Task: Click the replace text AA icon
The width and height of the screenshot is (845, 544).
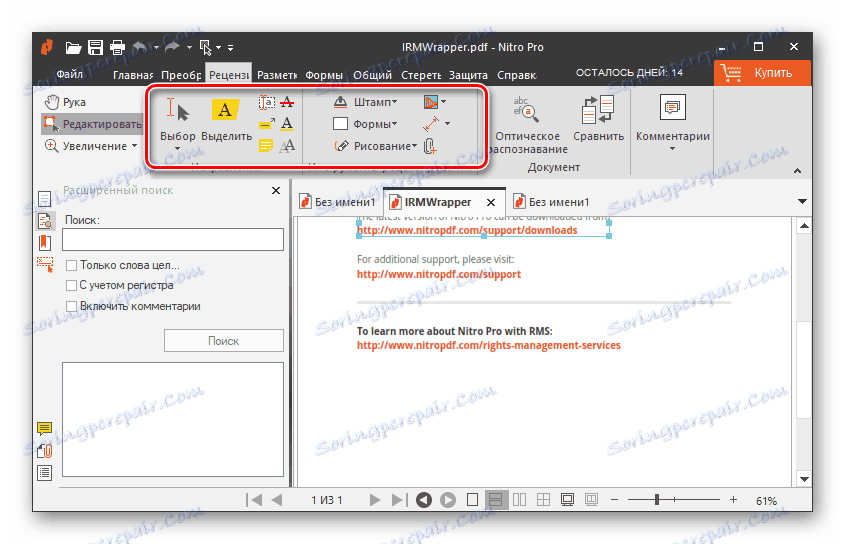Action: pyautogui.click(x=287, y=146)
